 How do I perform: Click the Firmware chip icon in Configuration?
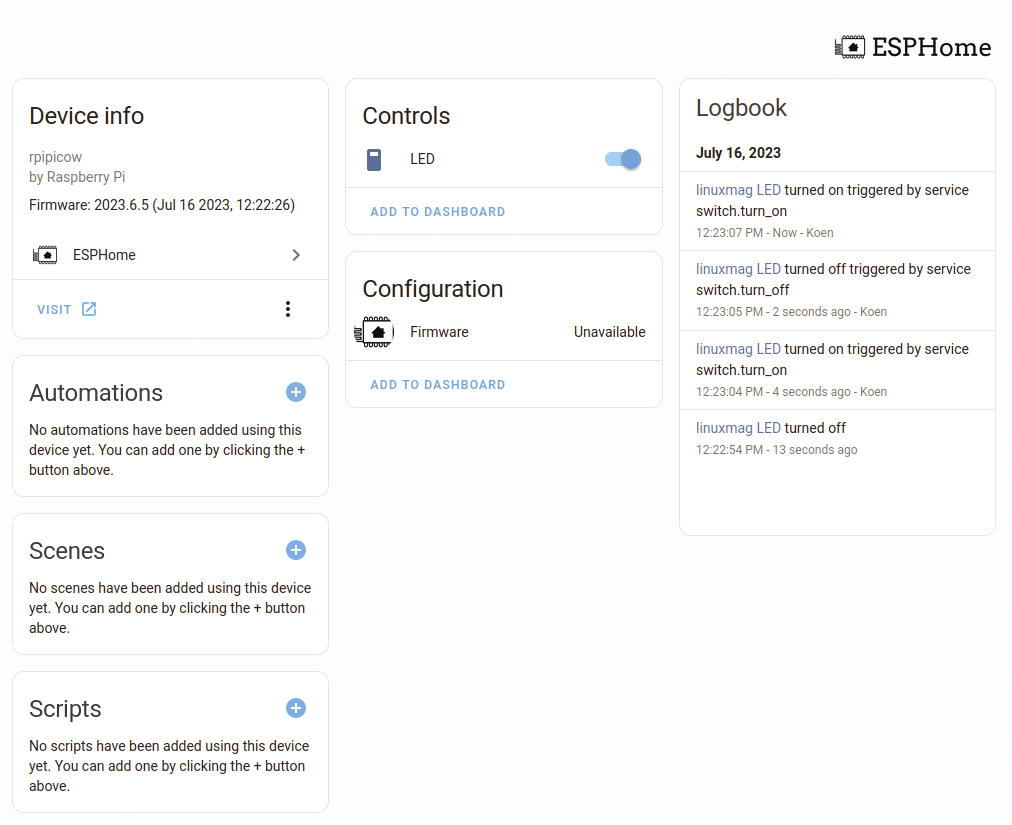click(374, 332)
